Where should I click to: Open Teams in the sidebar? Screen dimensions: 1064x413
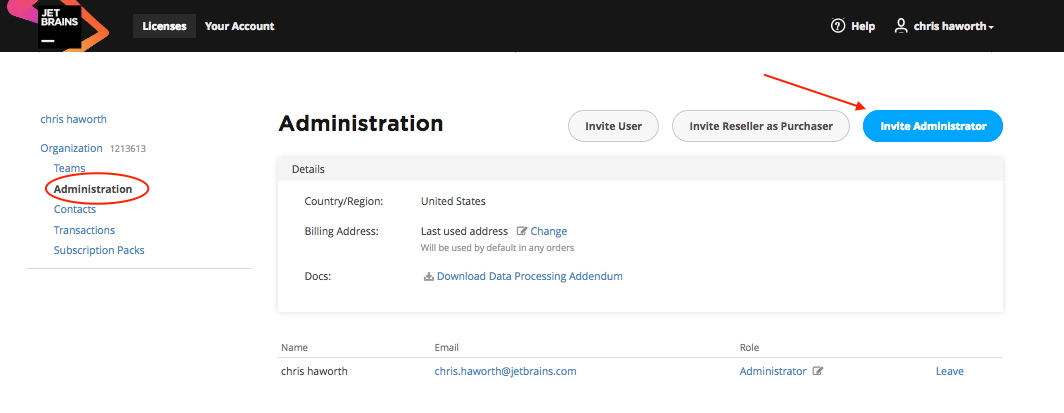click(69, 168)
